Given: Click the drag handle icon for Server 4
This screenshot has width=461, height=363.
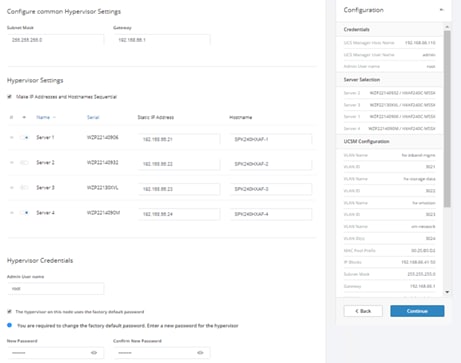Looking at the screenshot, I should (12, 212).
